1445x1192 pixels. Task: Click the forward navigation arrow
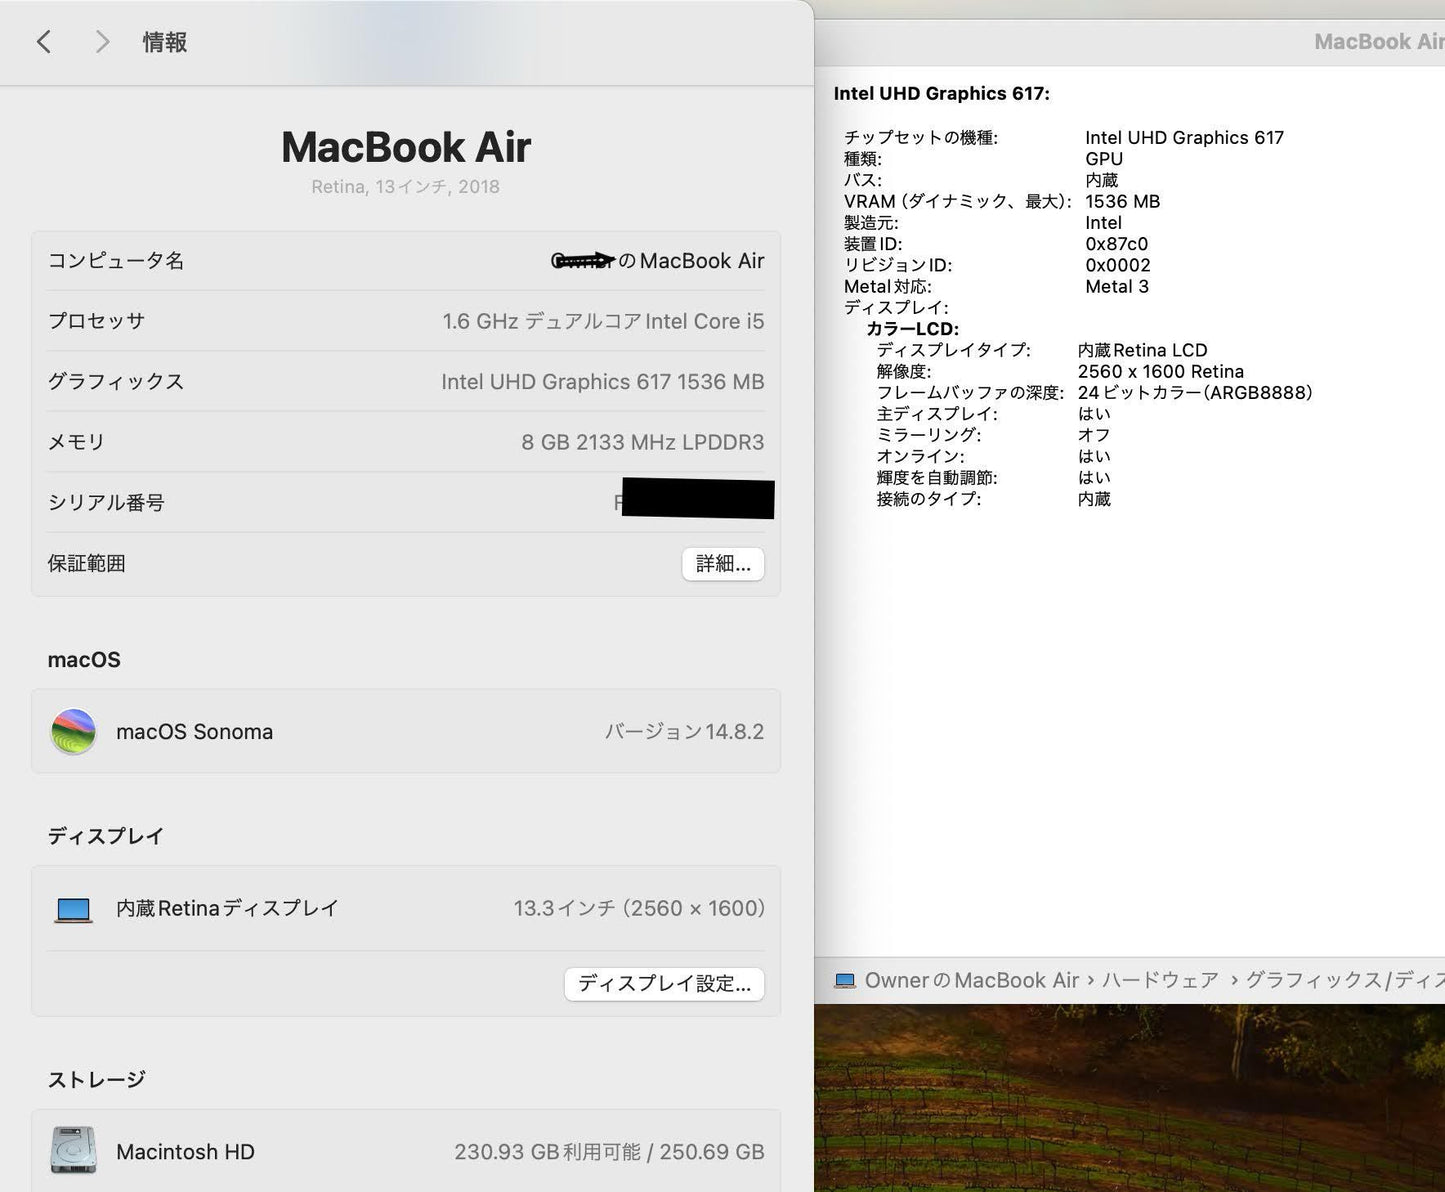(x=101, y=42)
